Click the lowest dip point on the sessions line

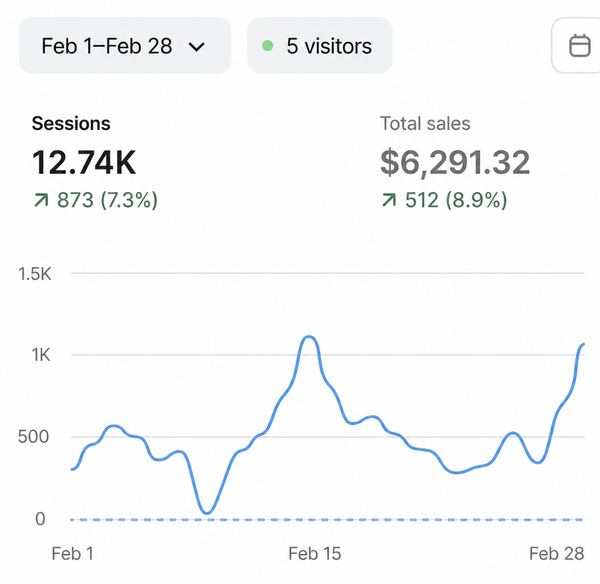click(x=207, y=512)
